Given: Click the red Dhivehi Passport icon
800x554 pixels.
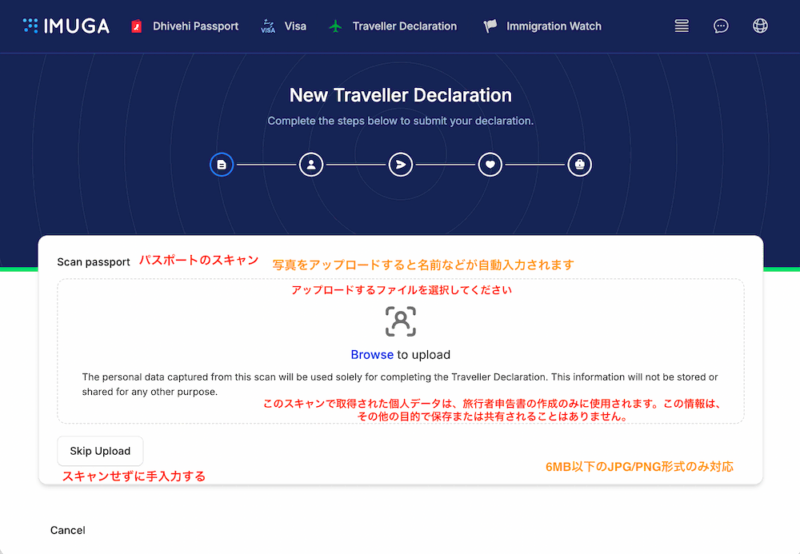Looking at the screenshot, I should [x=136, y=26].
